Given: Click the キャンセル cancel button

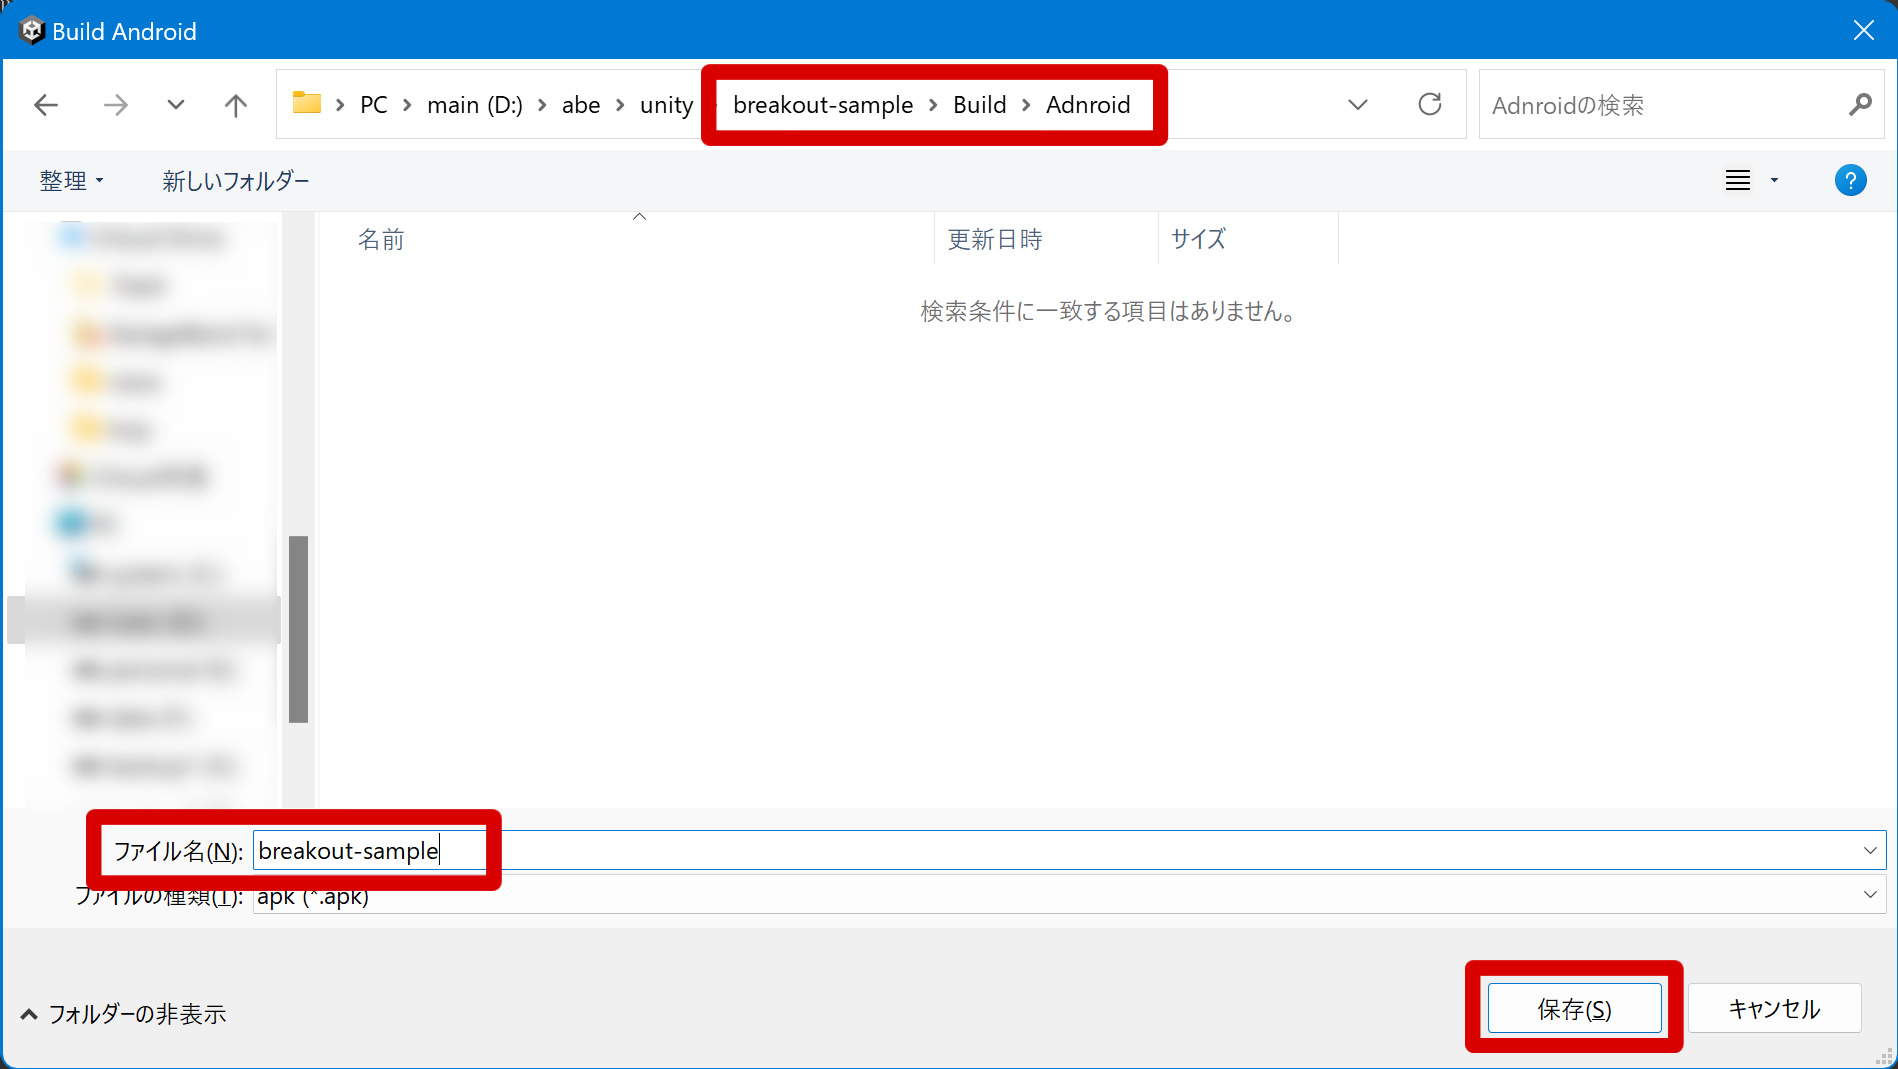Looking at the screenshot, I should (x=1774, y=1008).
